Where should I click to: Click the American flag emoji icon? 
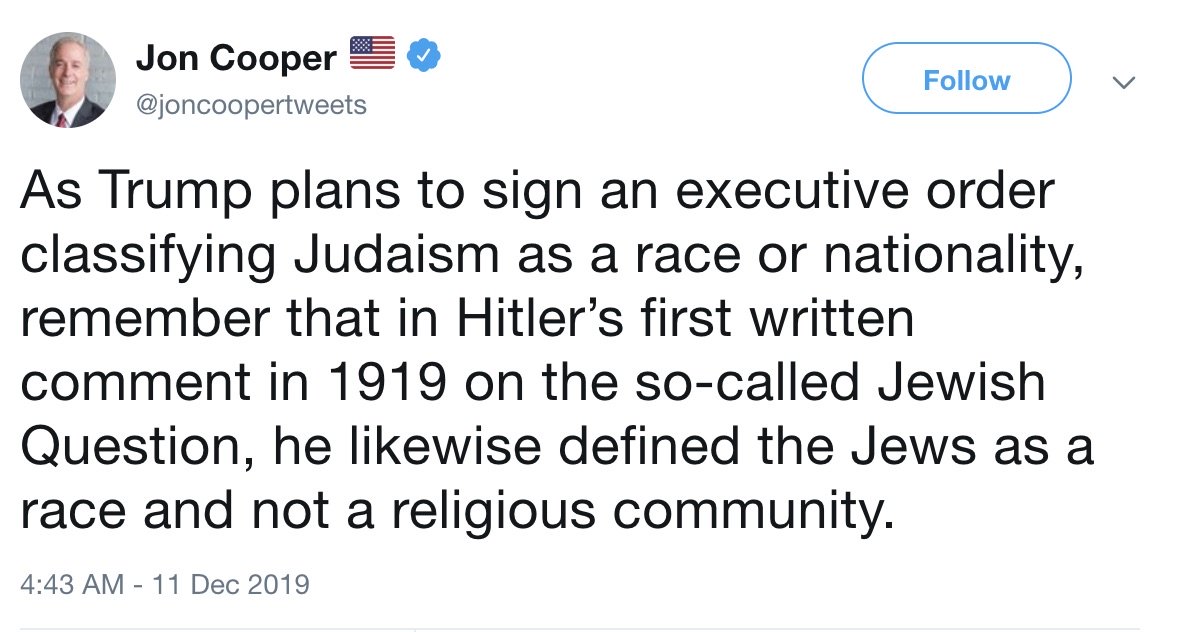(x=372, y=56)
